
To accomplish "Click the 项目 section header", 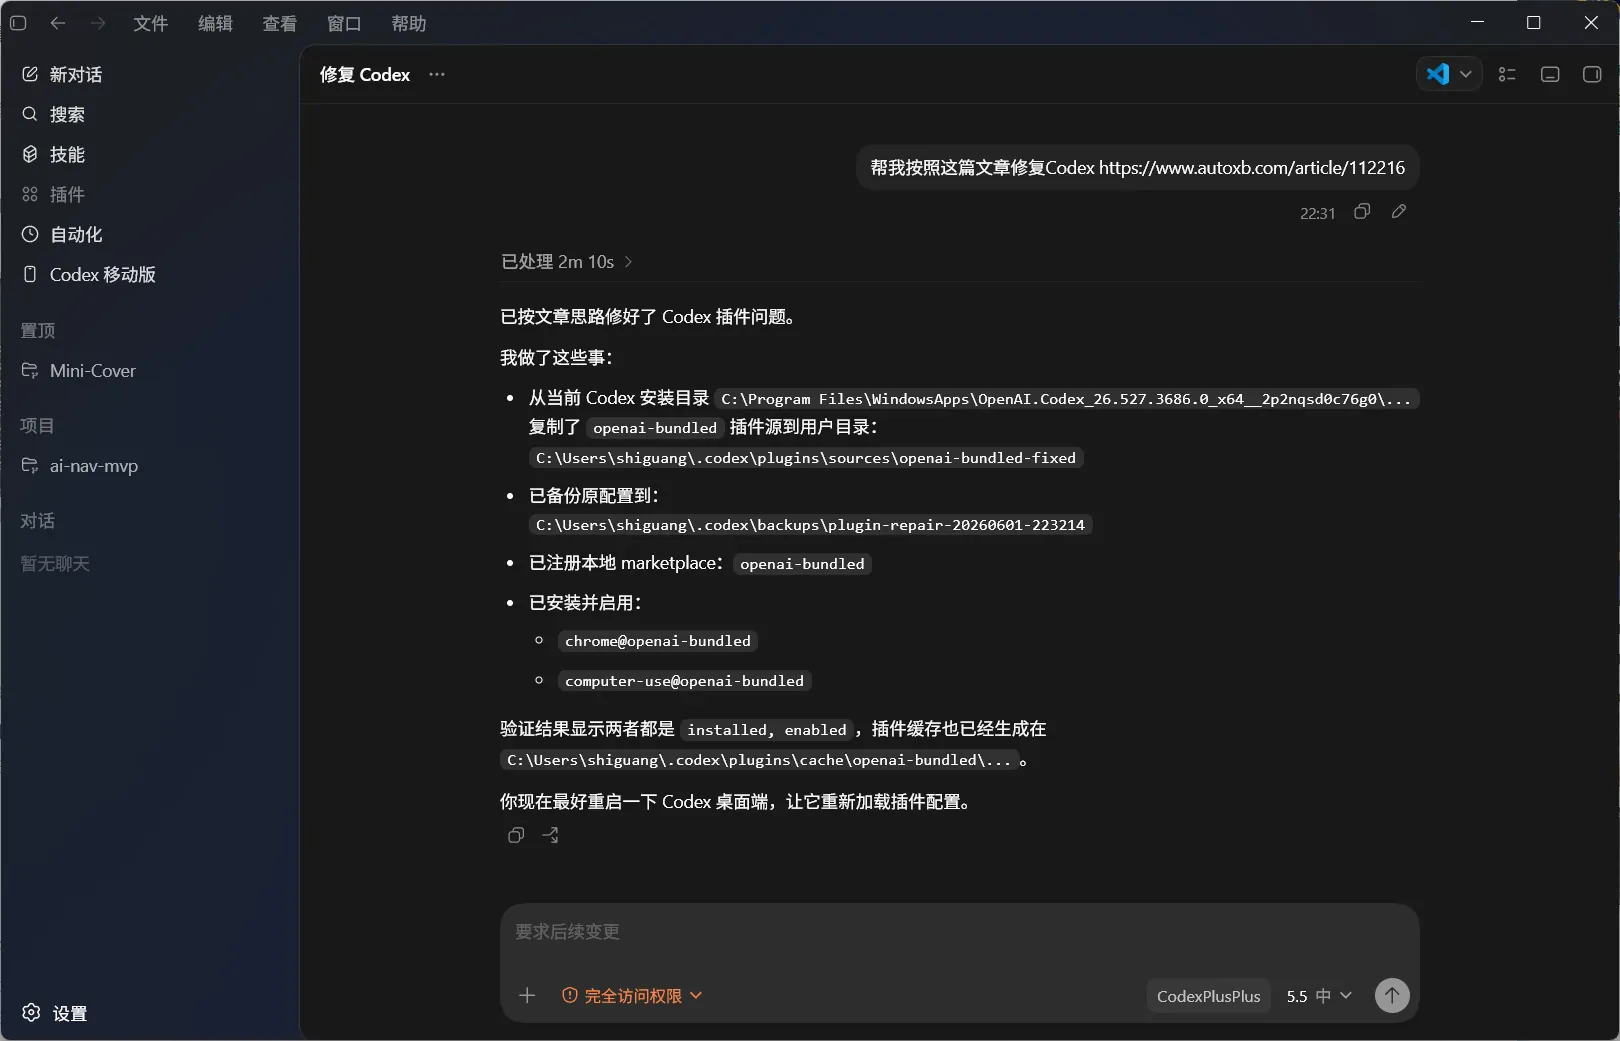I will [38, 426].
